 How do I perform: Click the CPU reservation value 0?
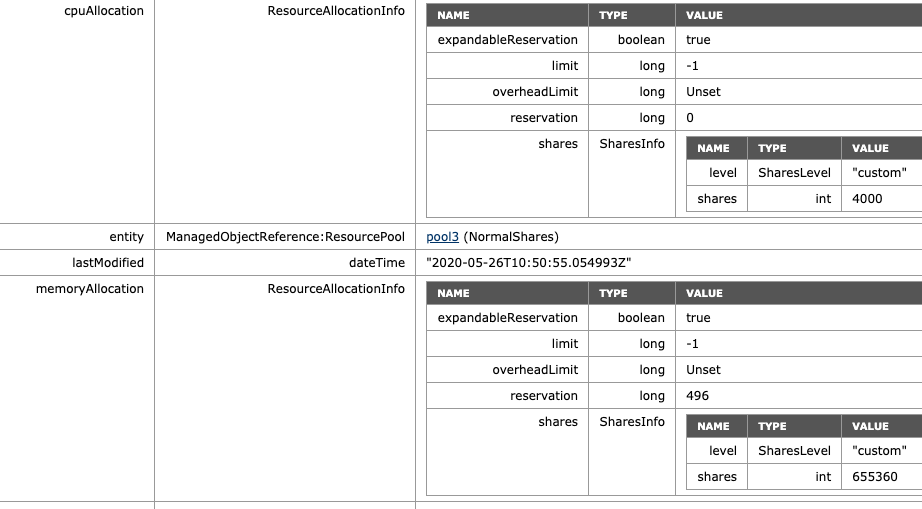click(690, 118)
